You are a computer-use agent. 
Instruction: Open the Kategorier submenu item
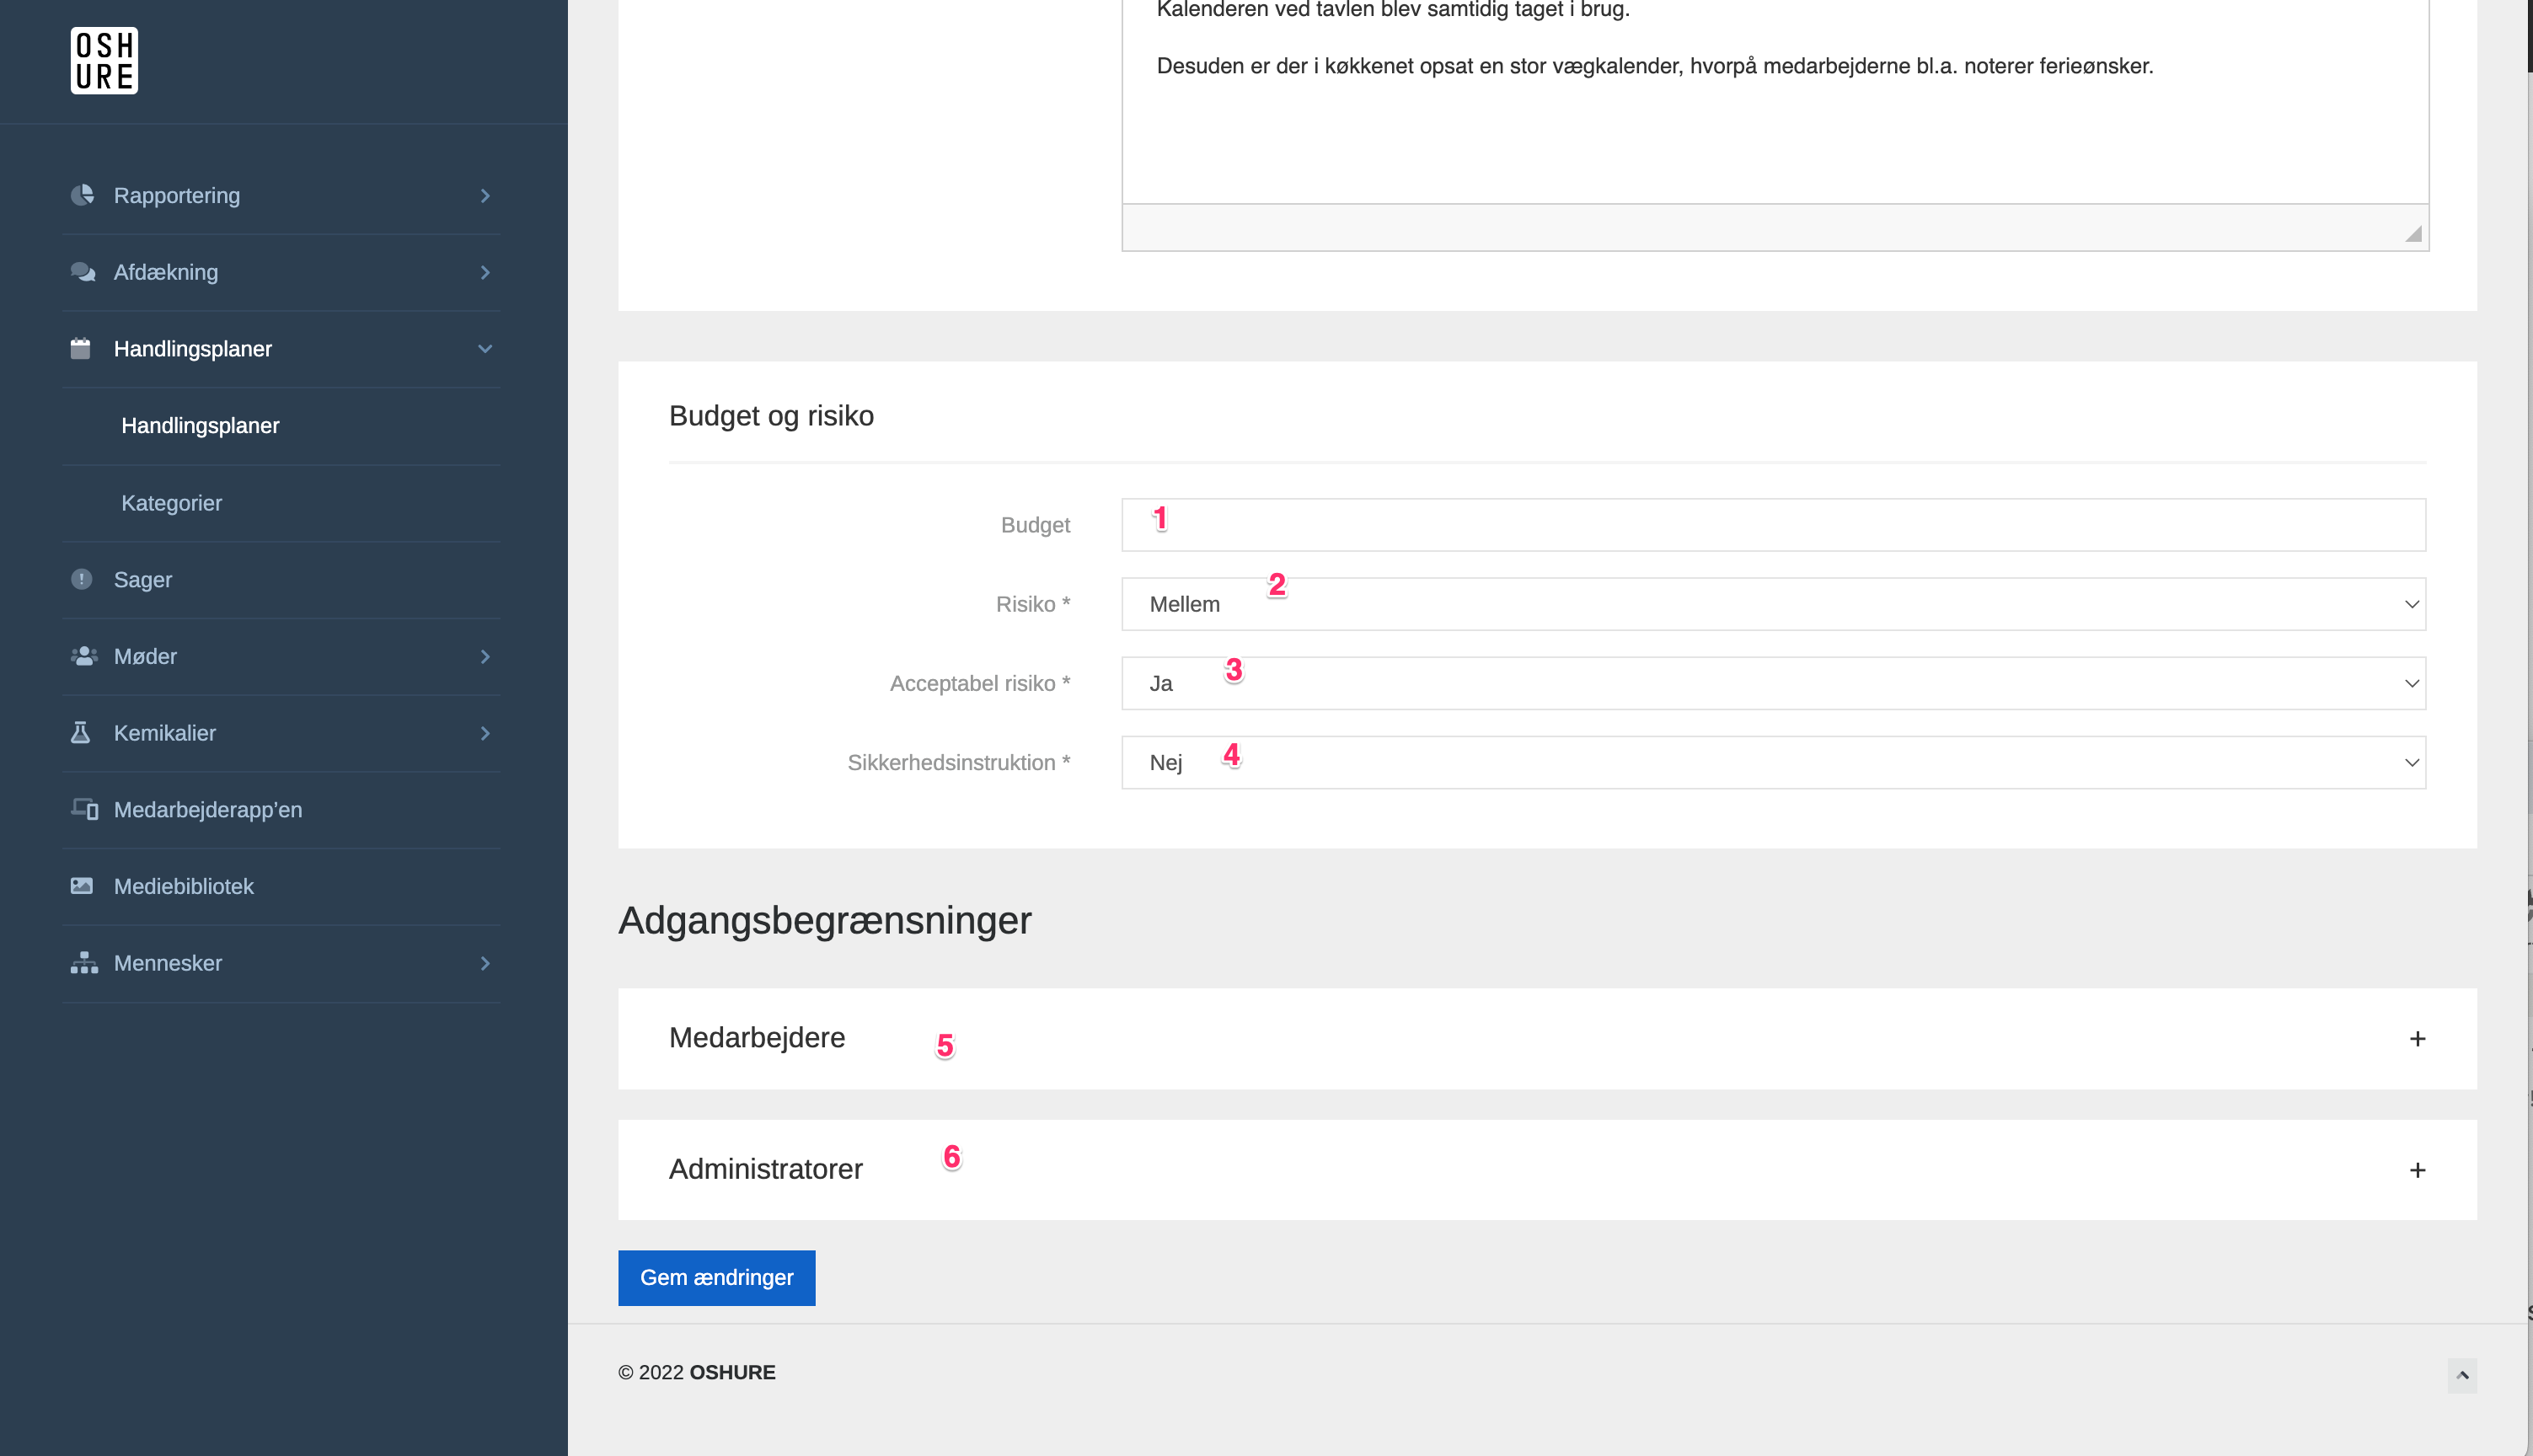click(172, 503)
